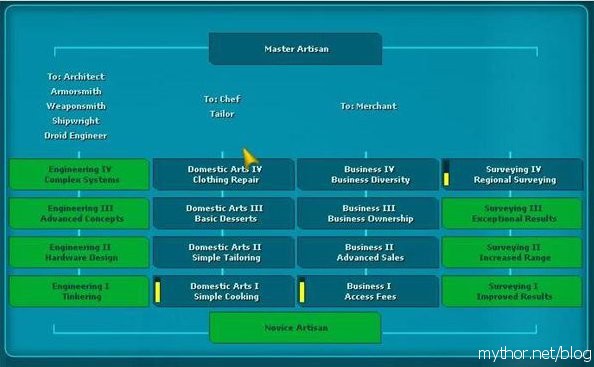Click Engineering II Hardware Design
The image size is (594, 367).
79,252
